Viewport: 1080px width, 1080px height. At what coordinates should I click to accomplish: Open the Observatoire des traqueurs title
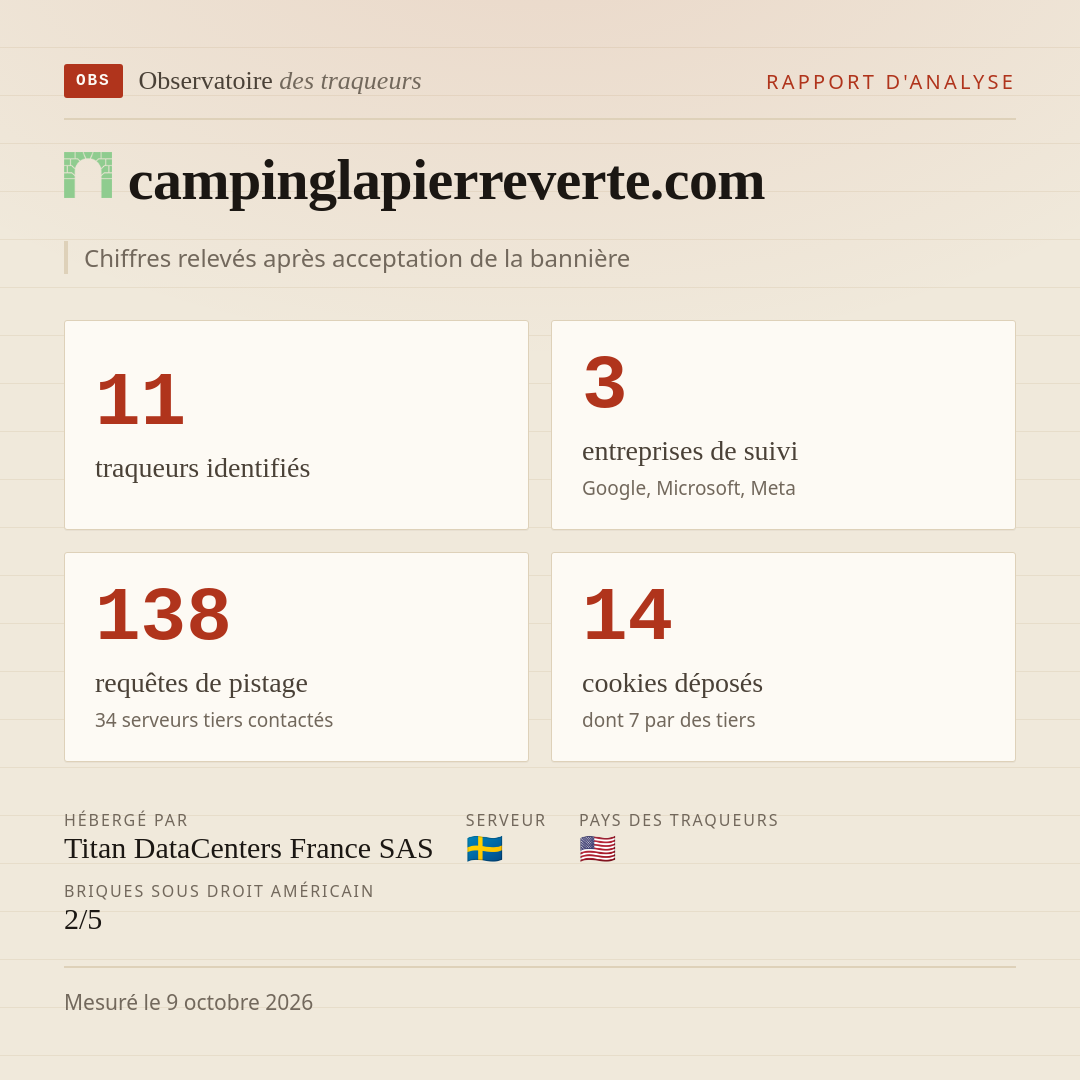[280, 81]
